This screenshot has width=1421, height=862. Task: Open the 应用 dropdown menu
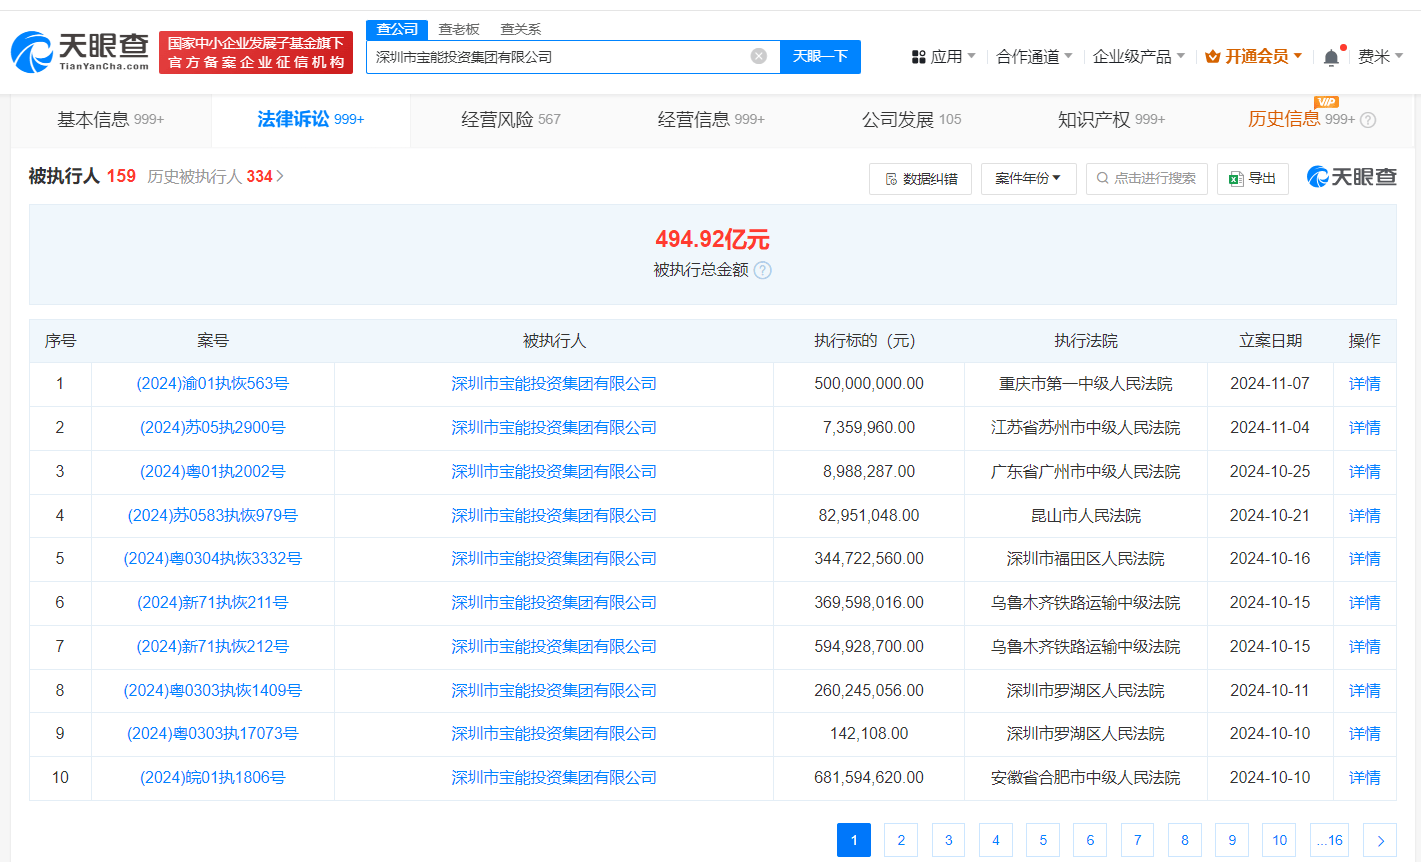[x=943, y=57]
